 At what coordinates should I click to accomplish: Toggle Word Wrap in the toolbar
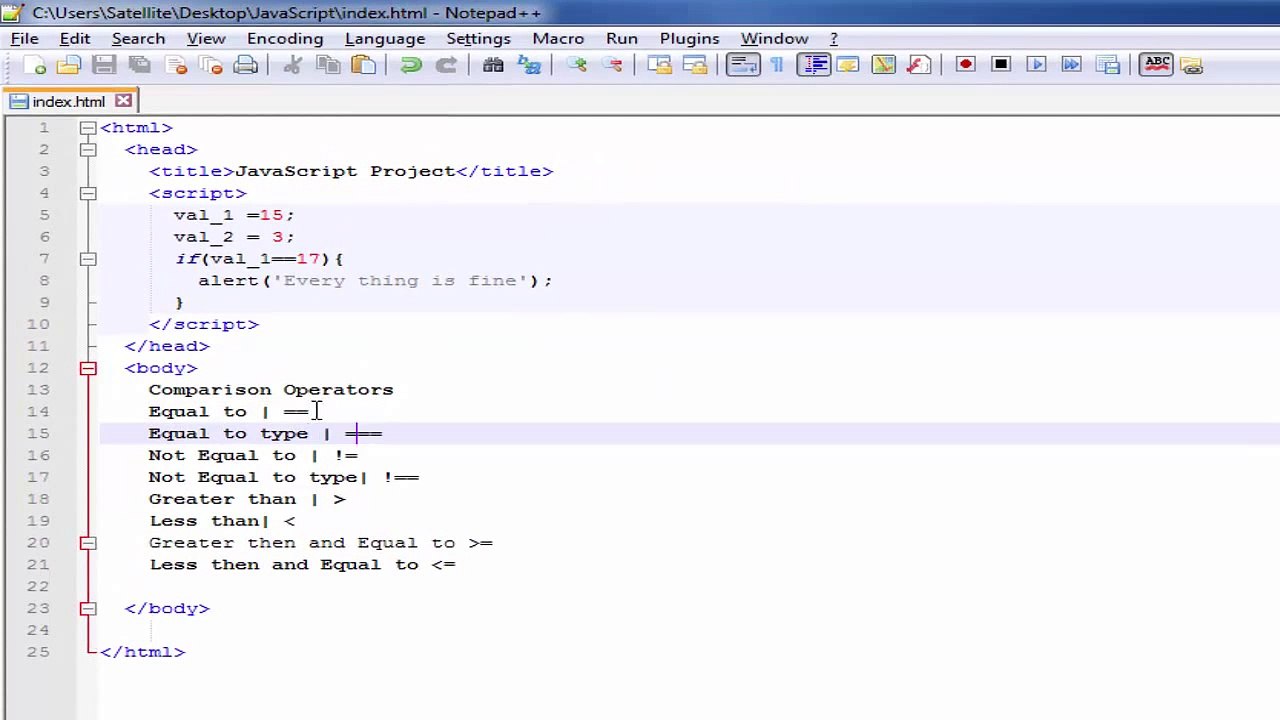(743, 65)
